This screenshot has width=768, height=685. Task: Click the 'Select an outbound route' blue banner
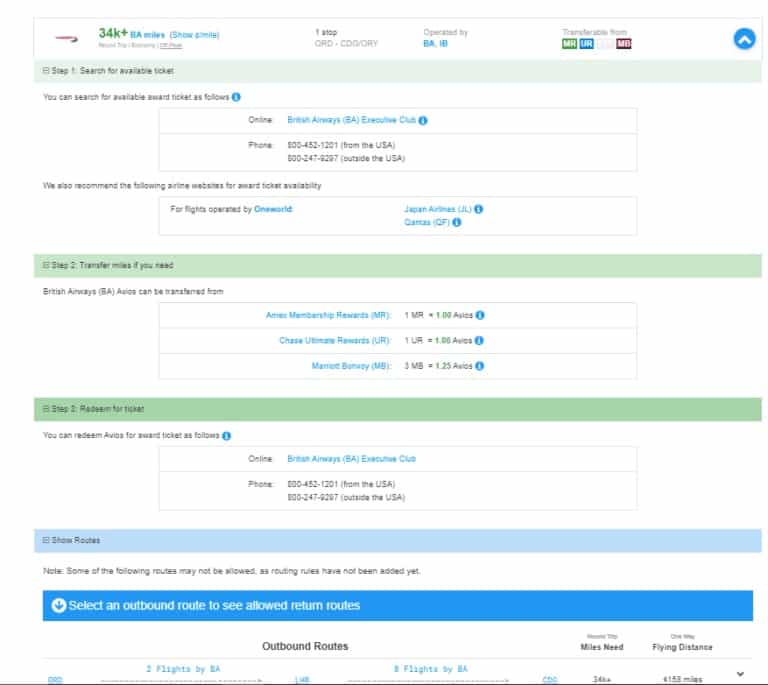(x=398, y=606)
